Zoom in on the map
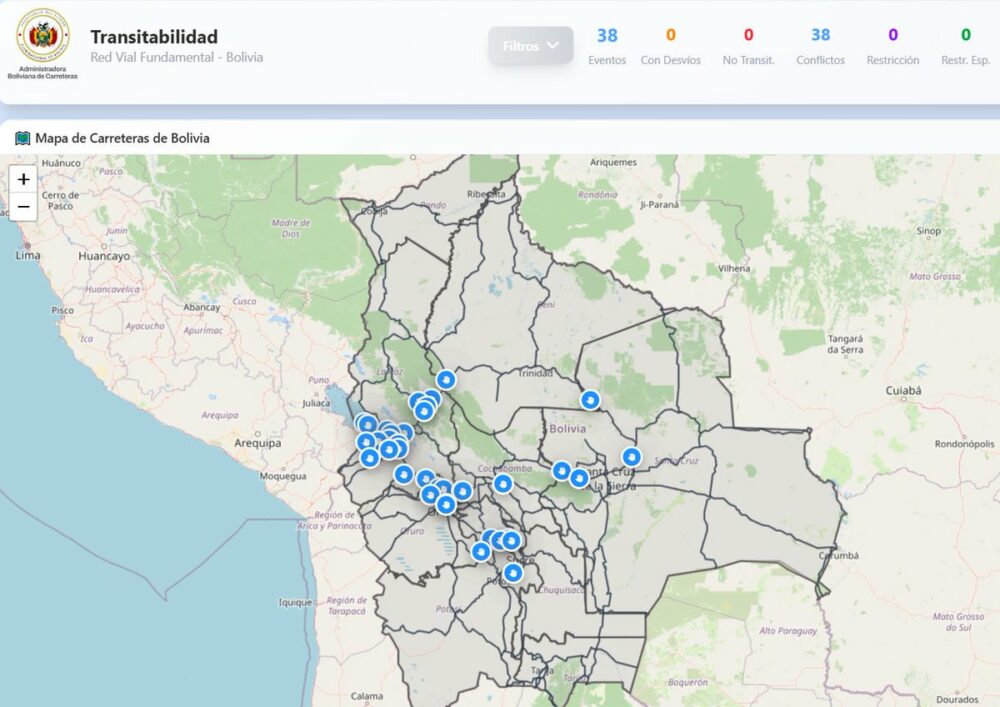Viewport: 1000px width, 707px height. [24, 180]
